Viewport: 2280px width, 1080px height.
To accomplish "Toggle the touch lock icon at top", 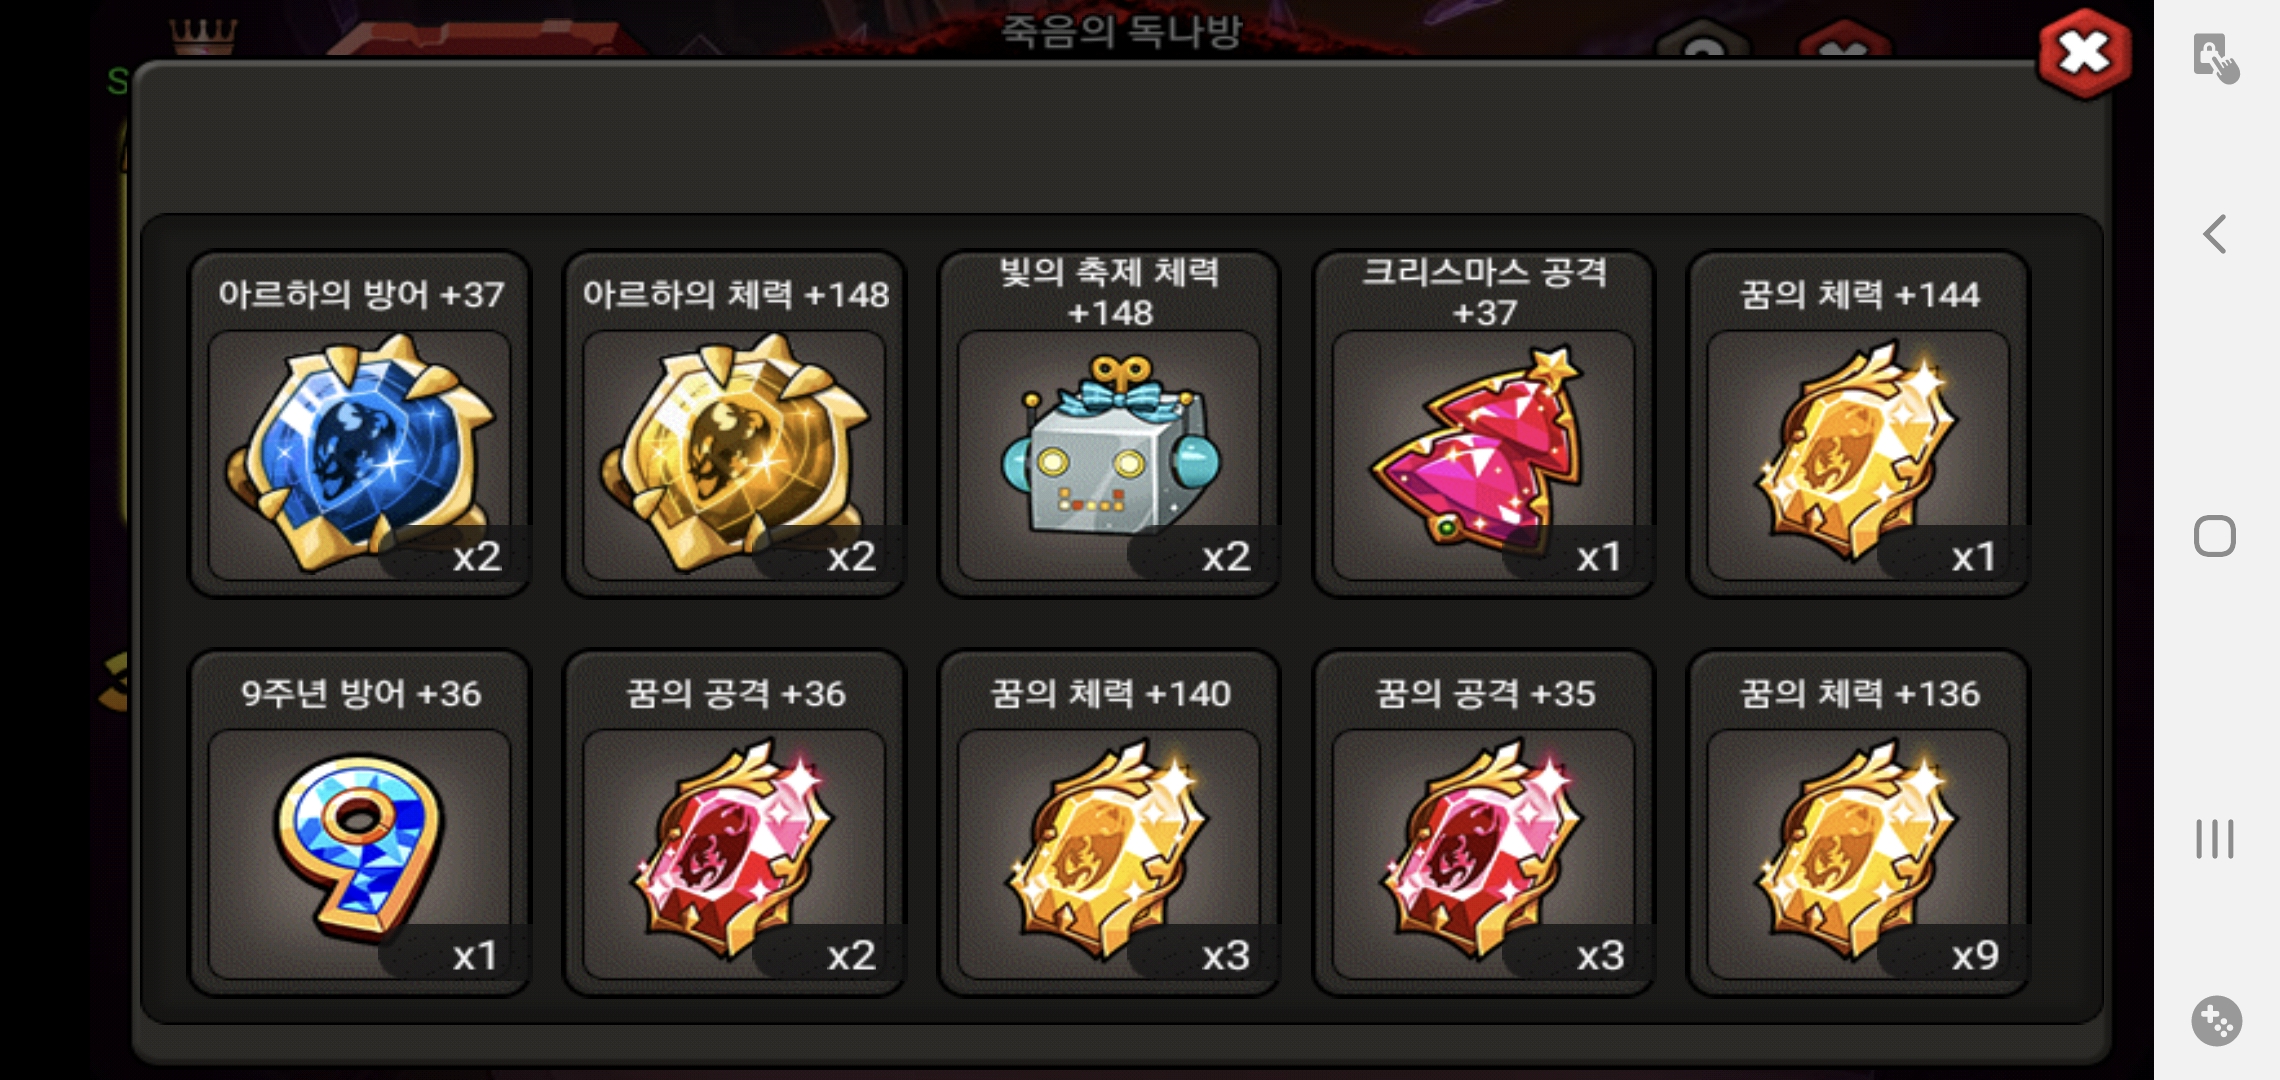I will pyautogui.click(x=2216, y=58).
